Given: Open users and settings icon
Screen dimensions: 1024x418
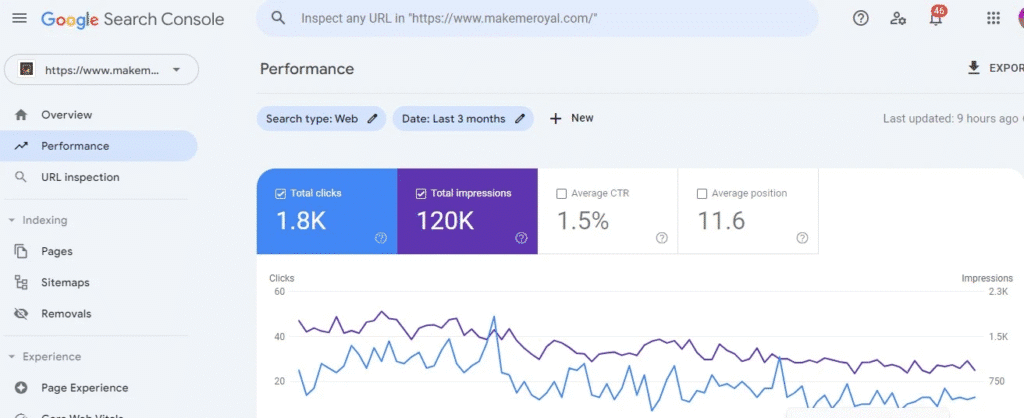Looking at the screenshot, I should pos(898,18).
